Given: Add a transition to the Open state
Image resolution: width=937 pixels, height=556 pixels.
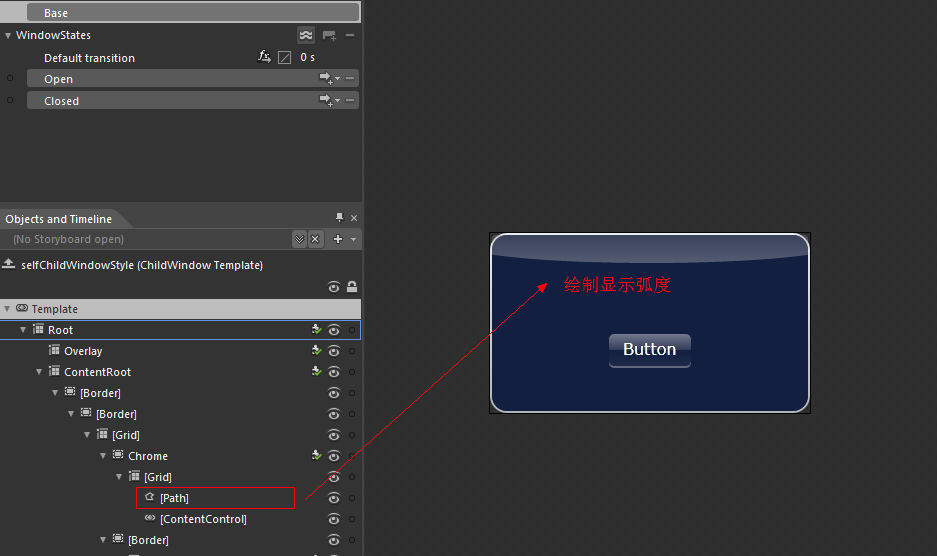Looking at the screenshot, I should tap(327, 78).
